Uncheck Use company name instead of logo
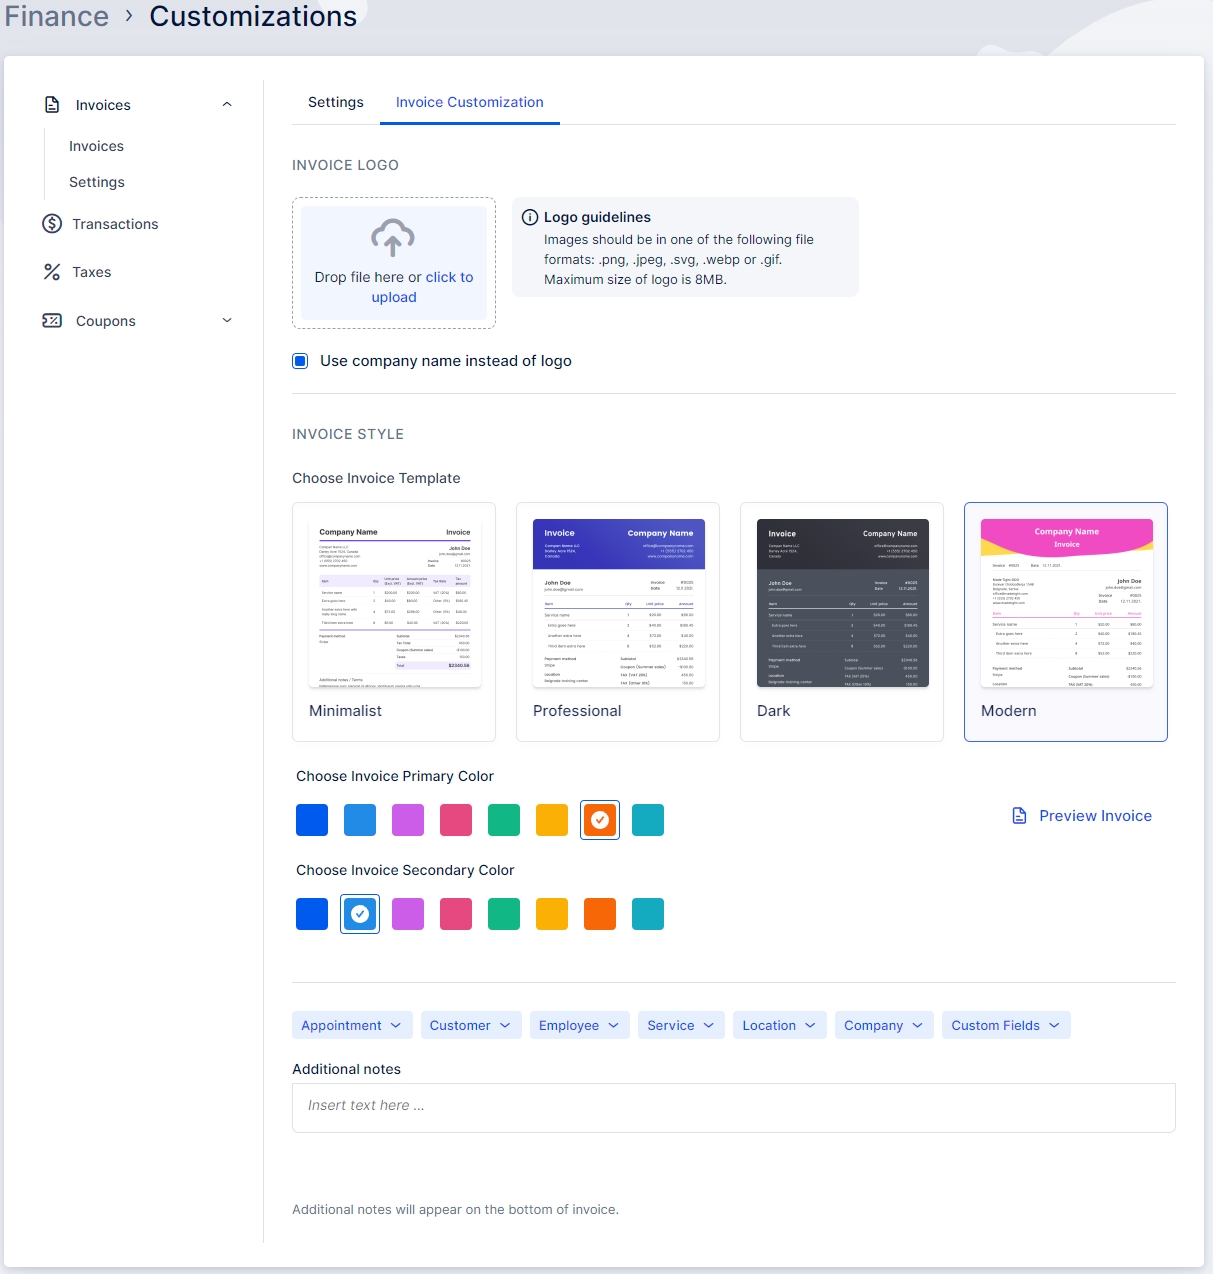 pyautogui.click(x=300, y=361)
